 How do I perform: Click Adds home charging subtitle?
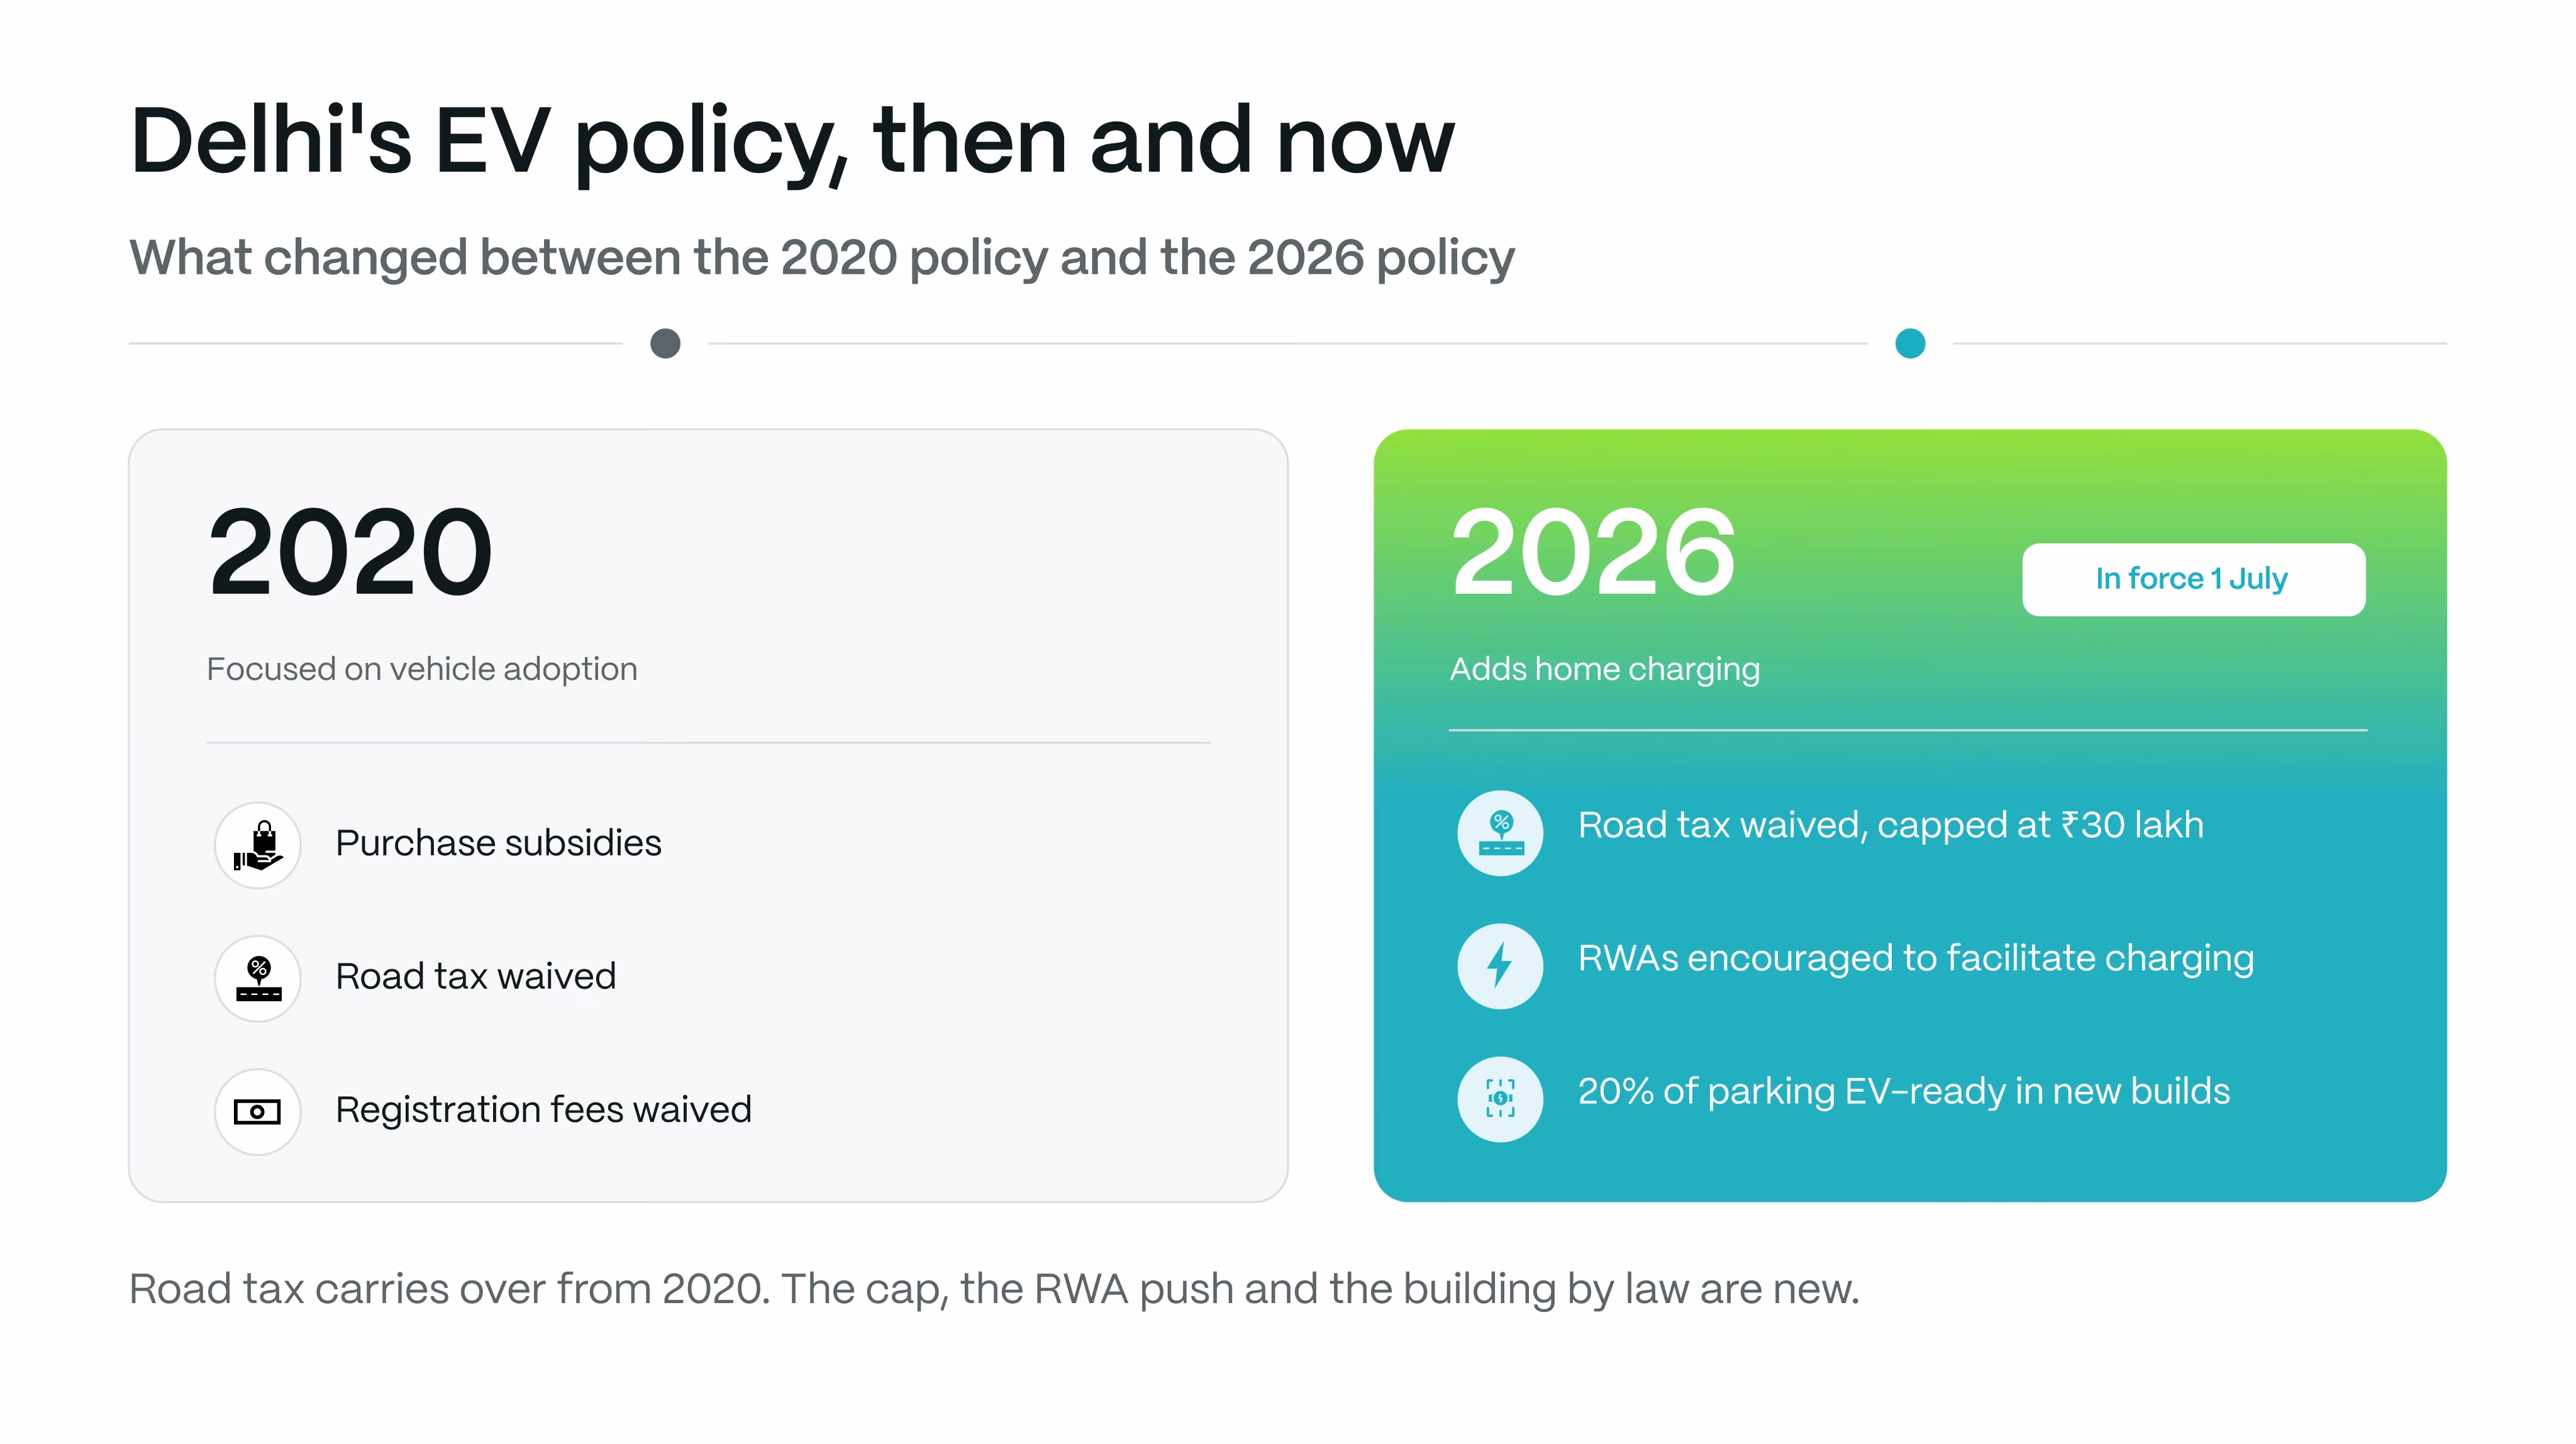(1605, 669)
